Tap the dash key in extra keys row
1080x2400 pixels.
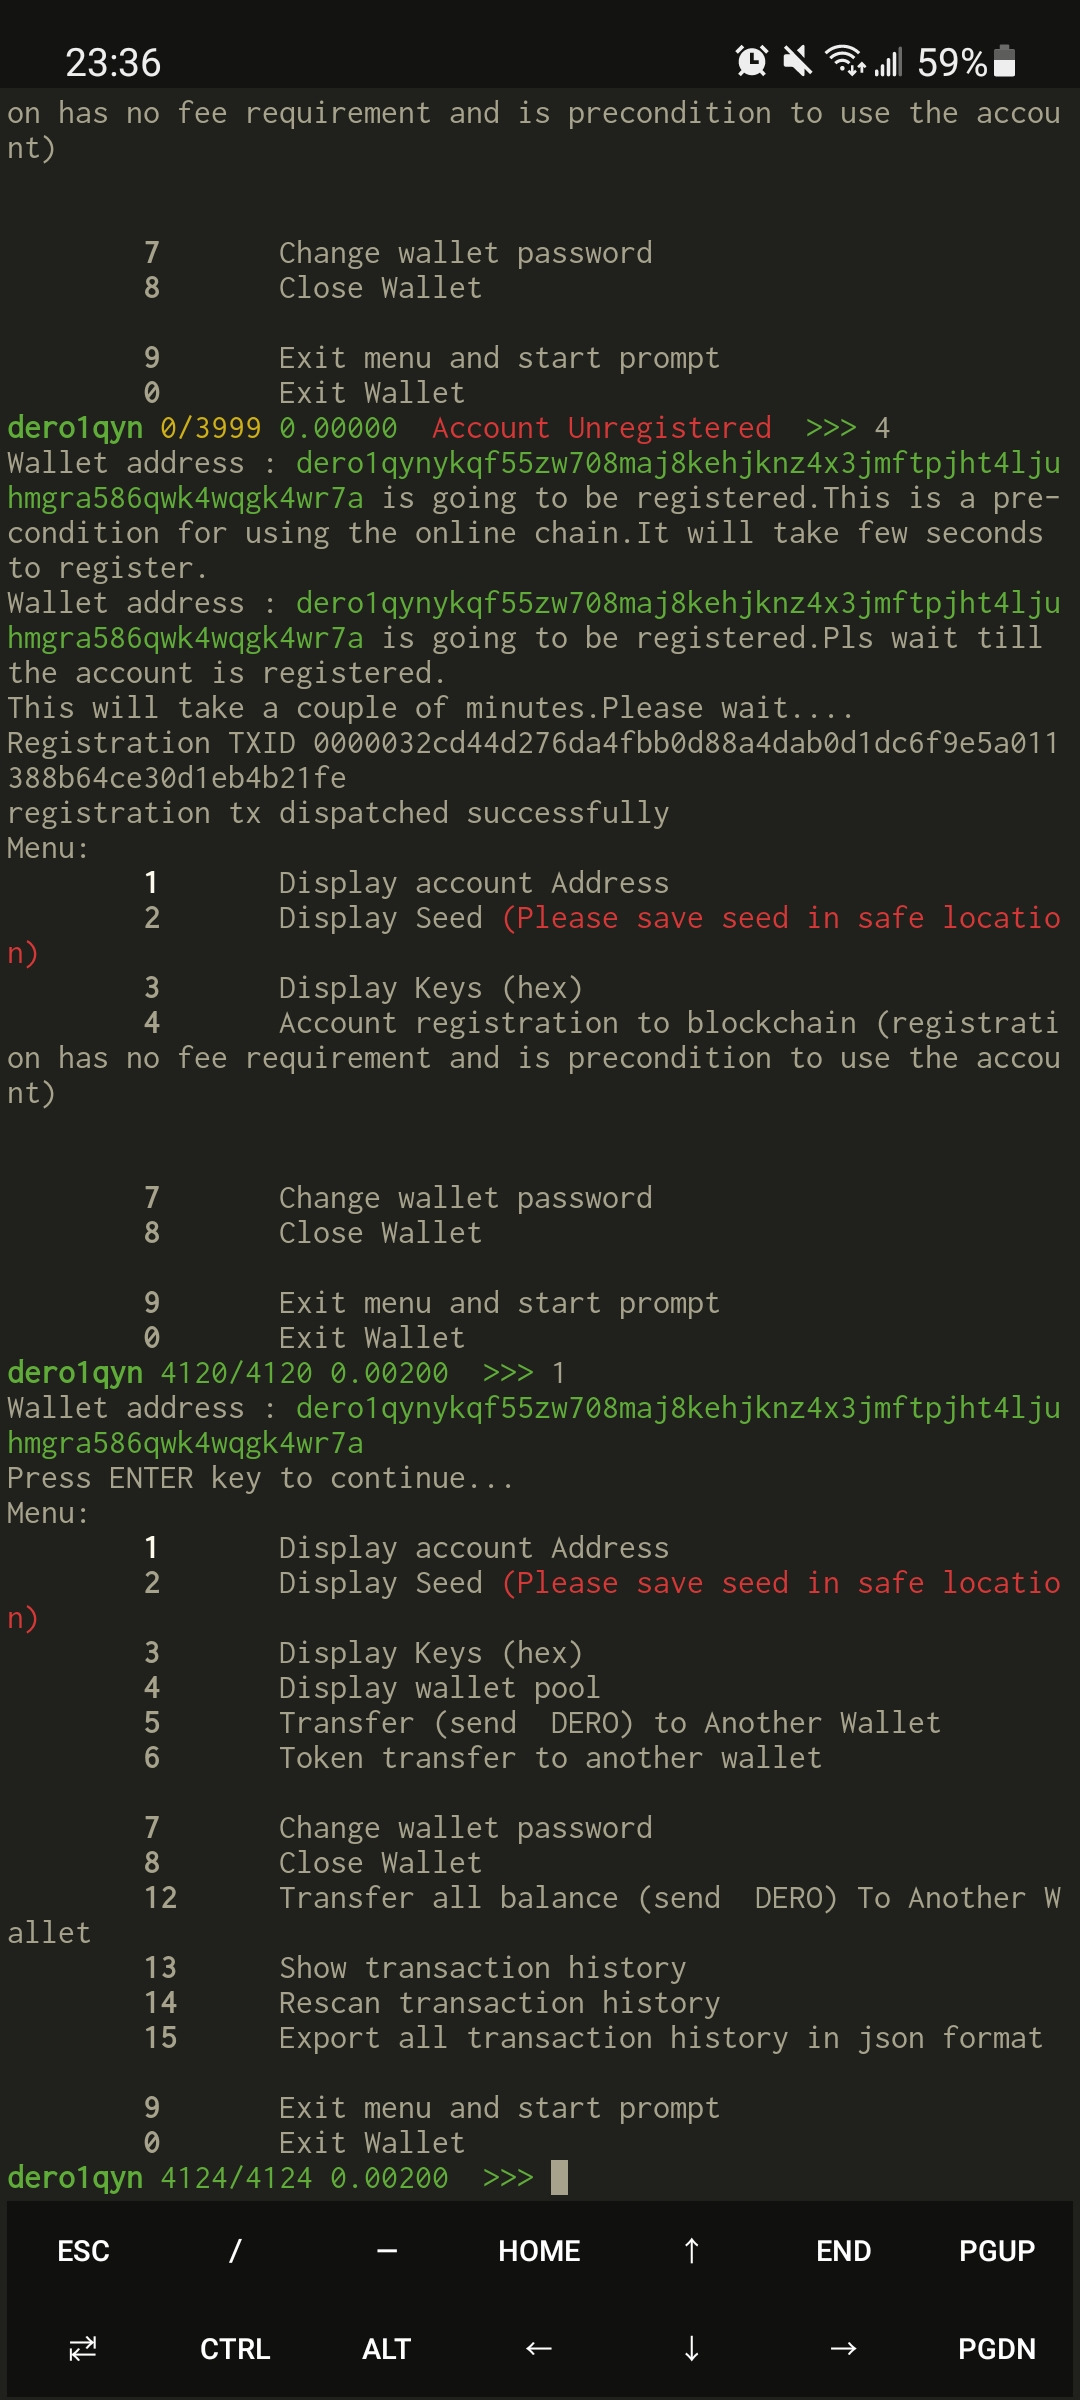(x=387, y=2251)
